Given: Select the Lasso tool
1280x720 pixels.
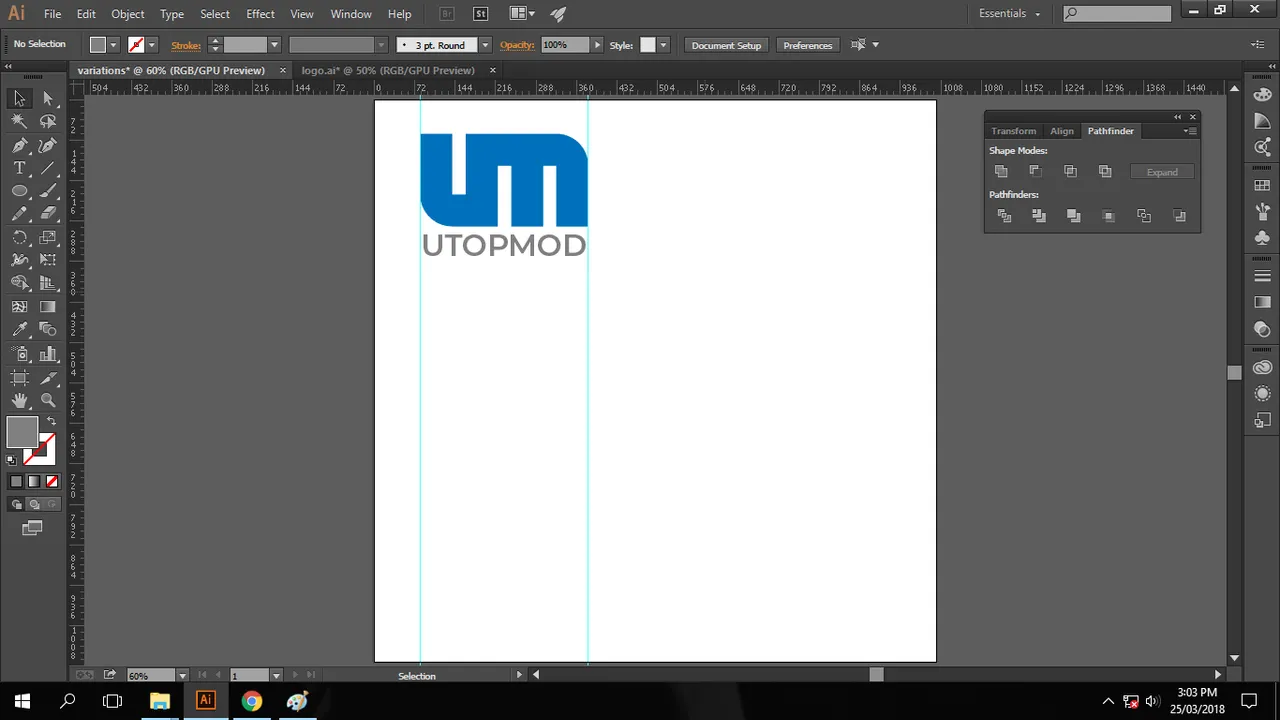Looking at the screenshot, I should click(x=48, y=121).
